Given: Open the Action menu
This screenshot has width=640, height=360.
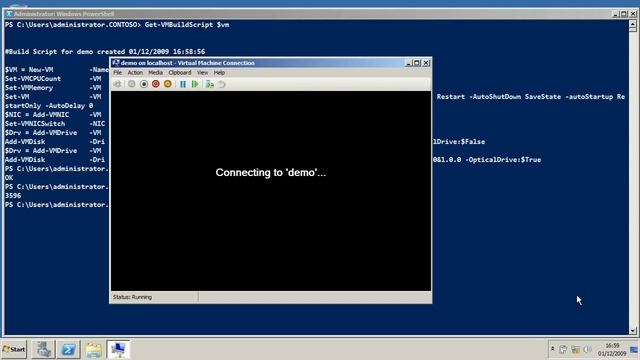Looking at the screenshot, I should click(x=135, y=73).
